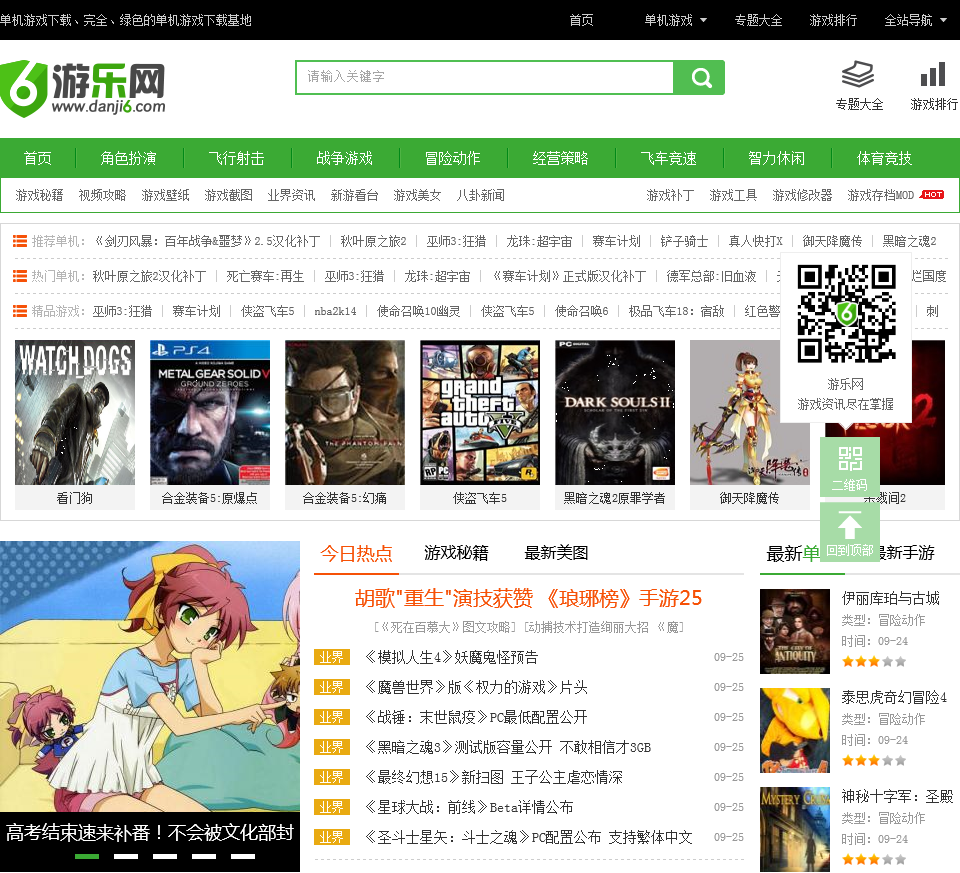
Task: Switch to the 最新美图 tab
Action: coord(556,553)
